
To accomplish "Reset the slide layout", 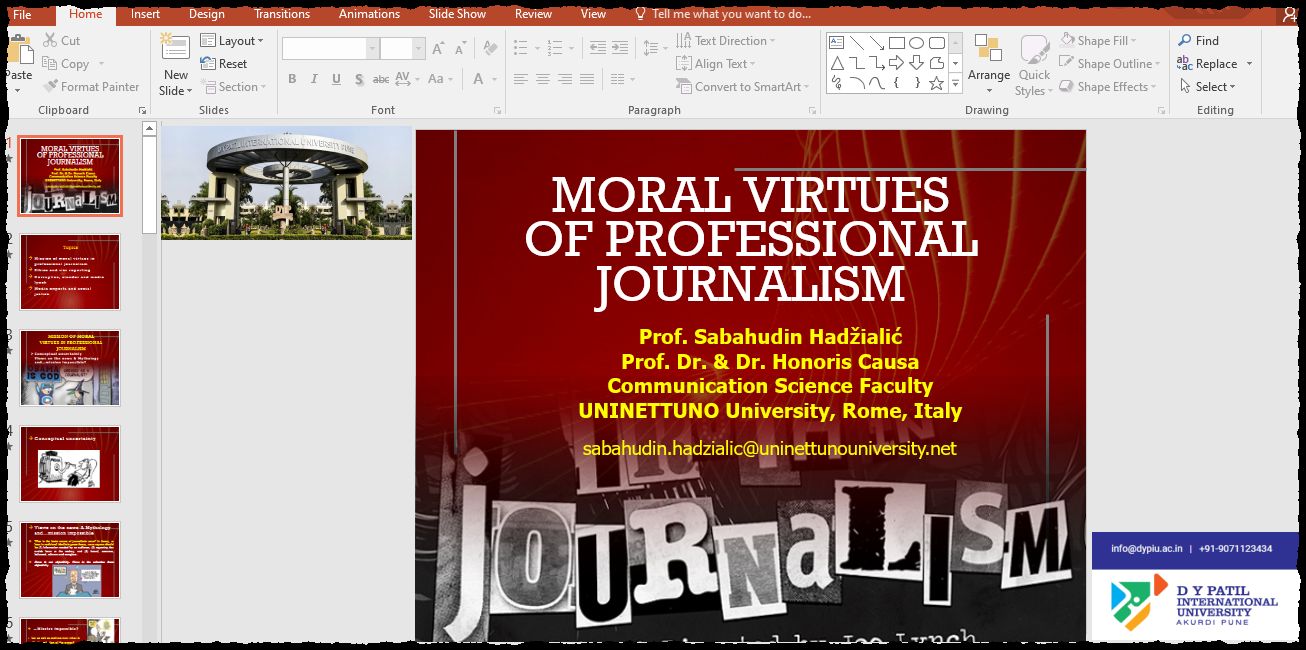I will click(224, 64).
